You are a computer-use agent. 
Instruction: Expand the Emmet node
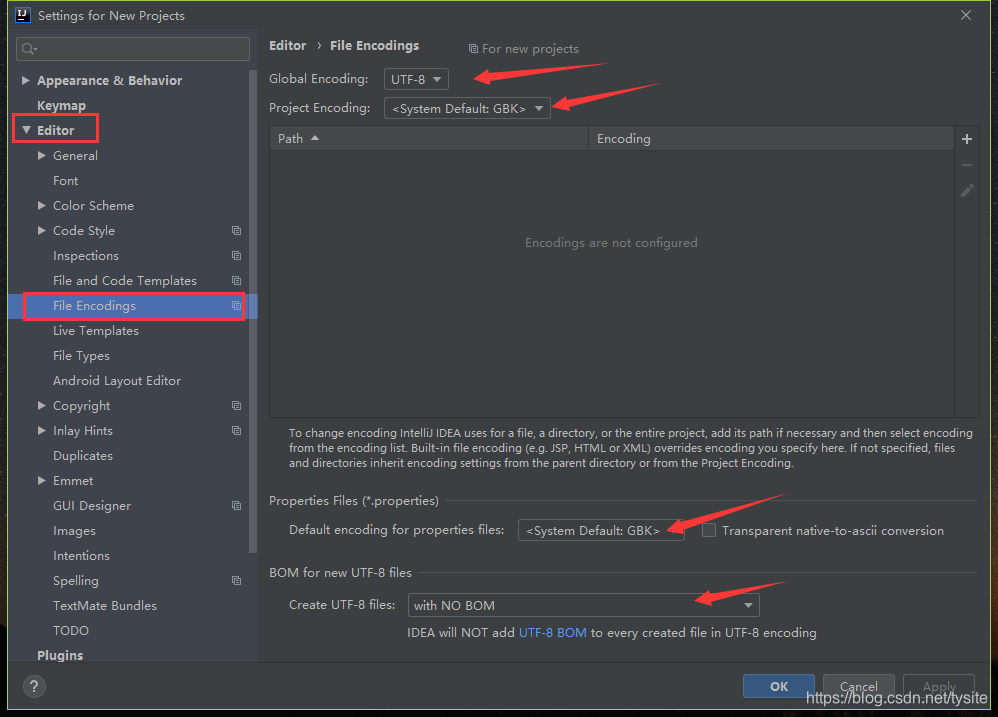pos(41,481)
